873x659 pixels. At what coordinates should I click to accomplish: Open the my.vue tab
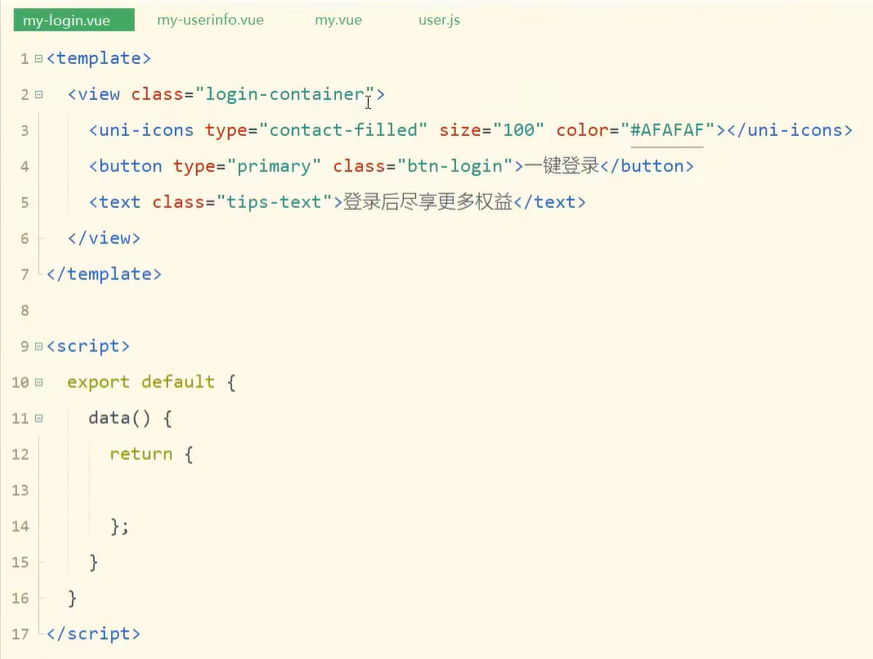tap(338, 20)
